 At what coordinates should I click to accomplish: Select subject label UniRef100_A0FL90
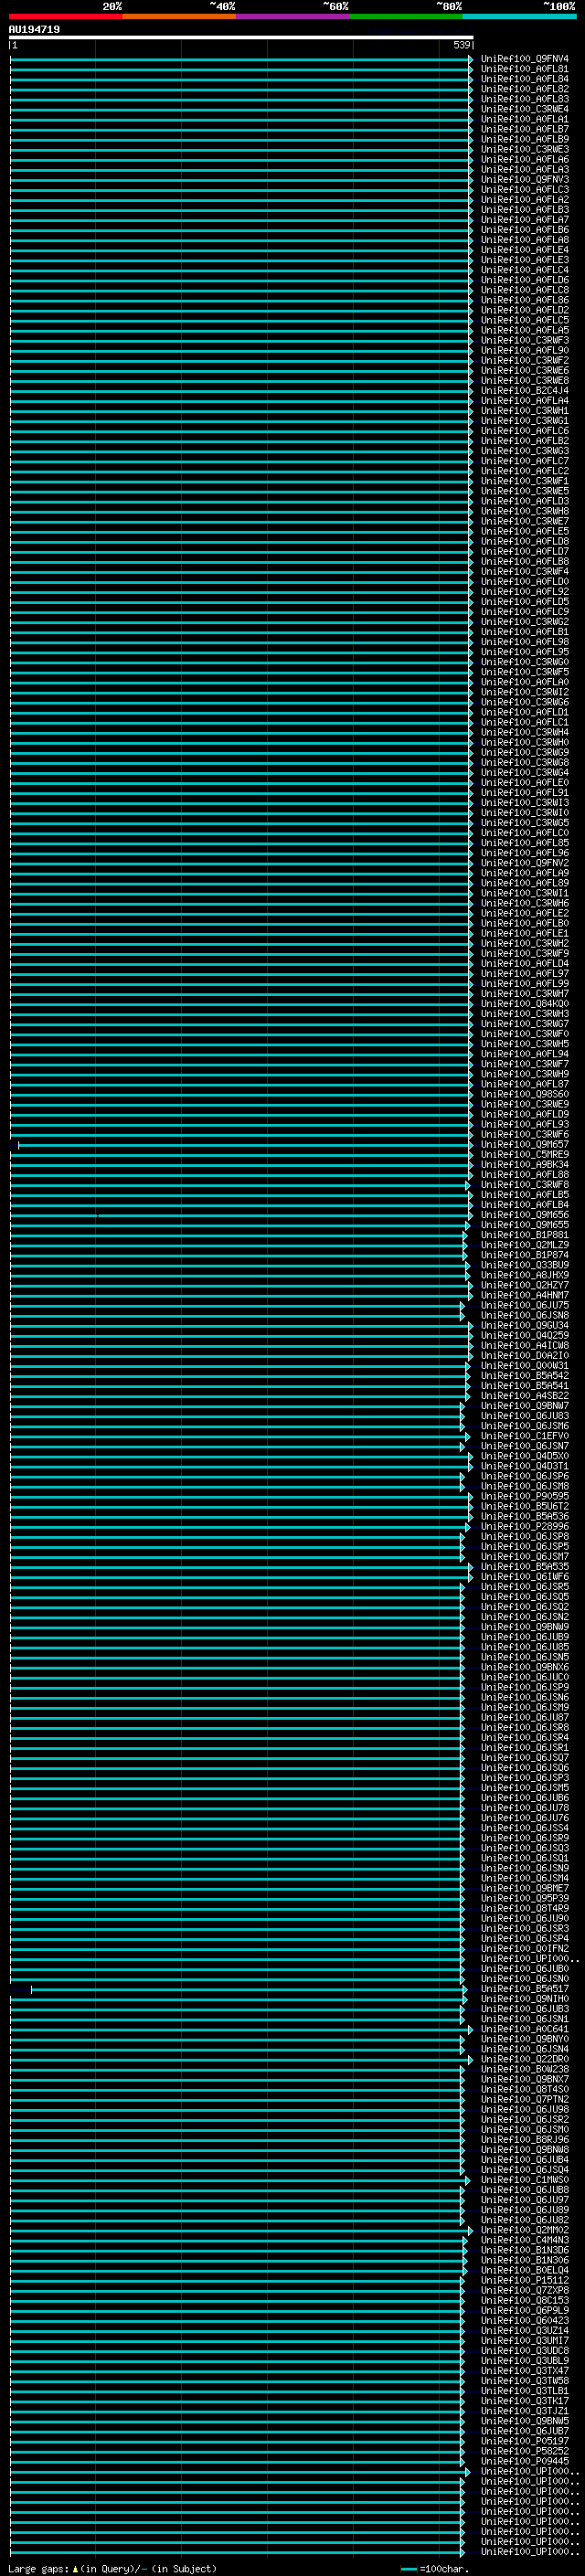click(525, 351)
